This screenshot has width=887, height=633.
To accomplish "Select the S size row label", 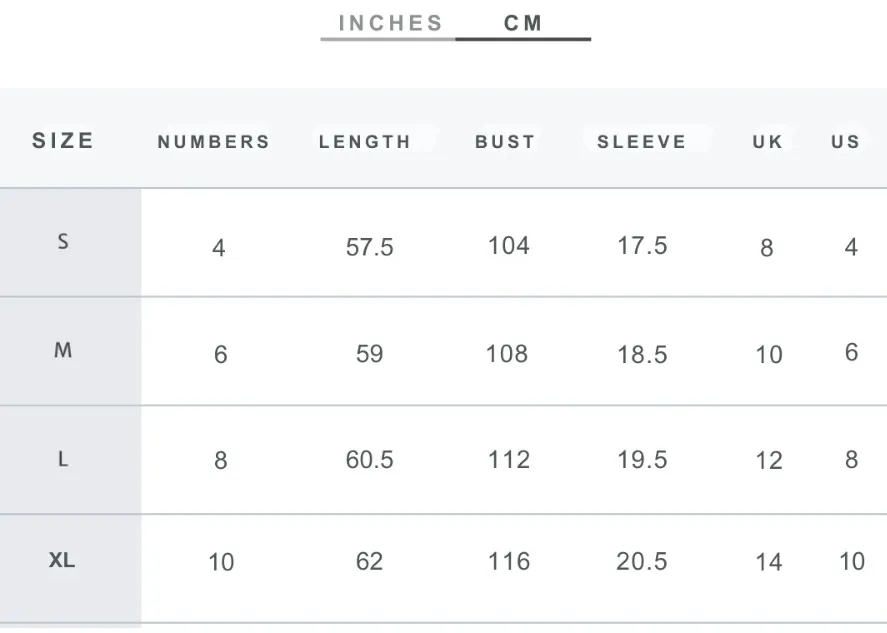I will [63, 242].
